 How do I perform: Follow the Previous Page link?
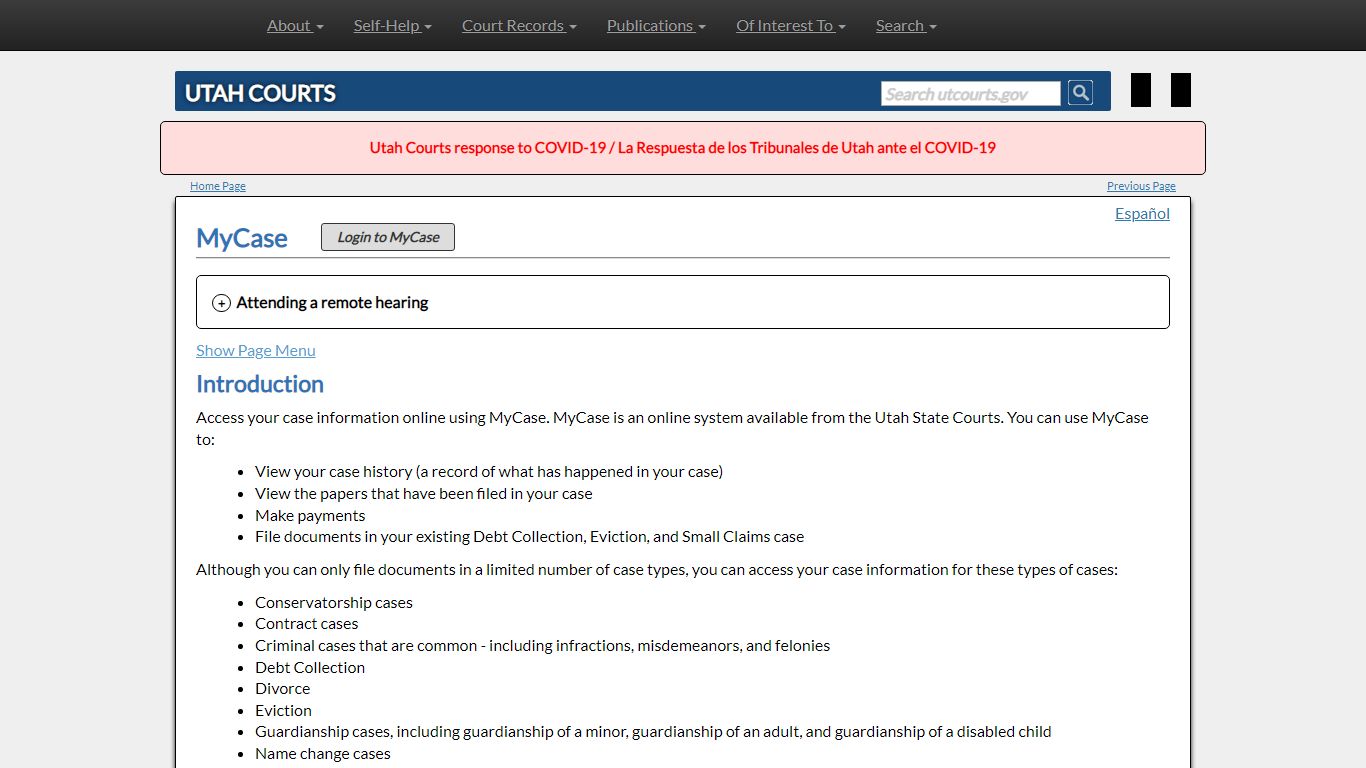pos(1141,186)
